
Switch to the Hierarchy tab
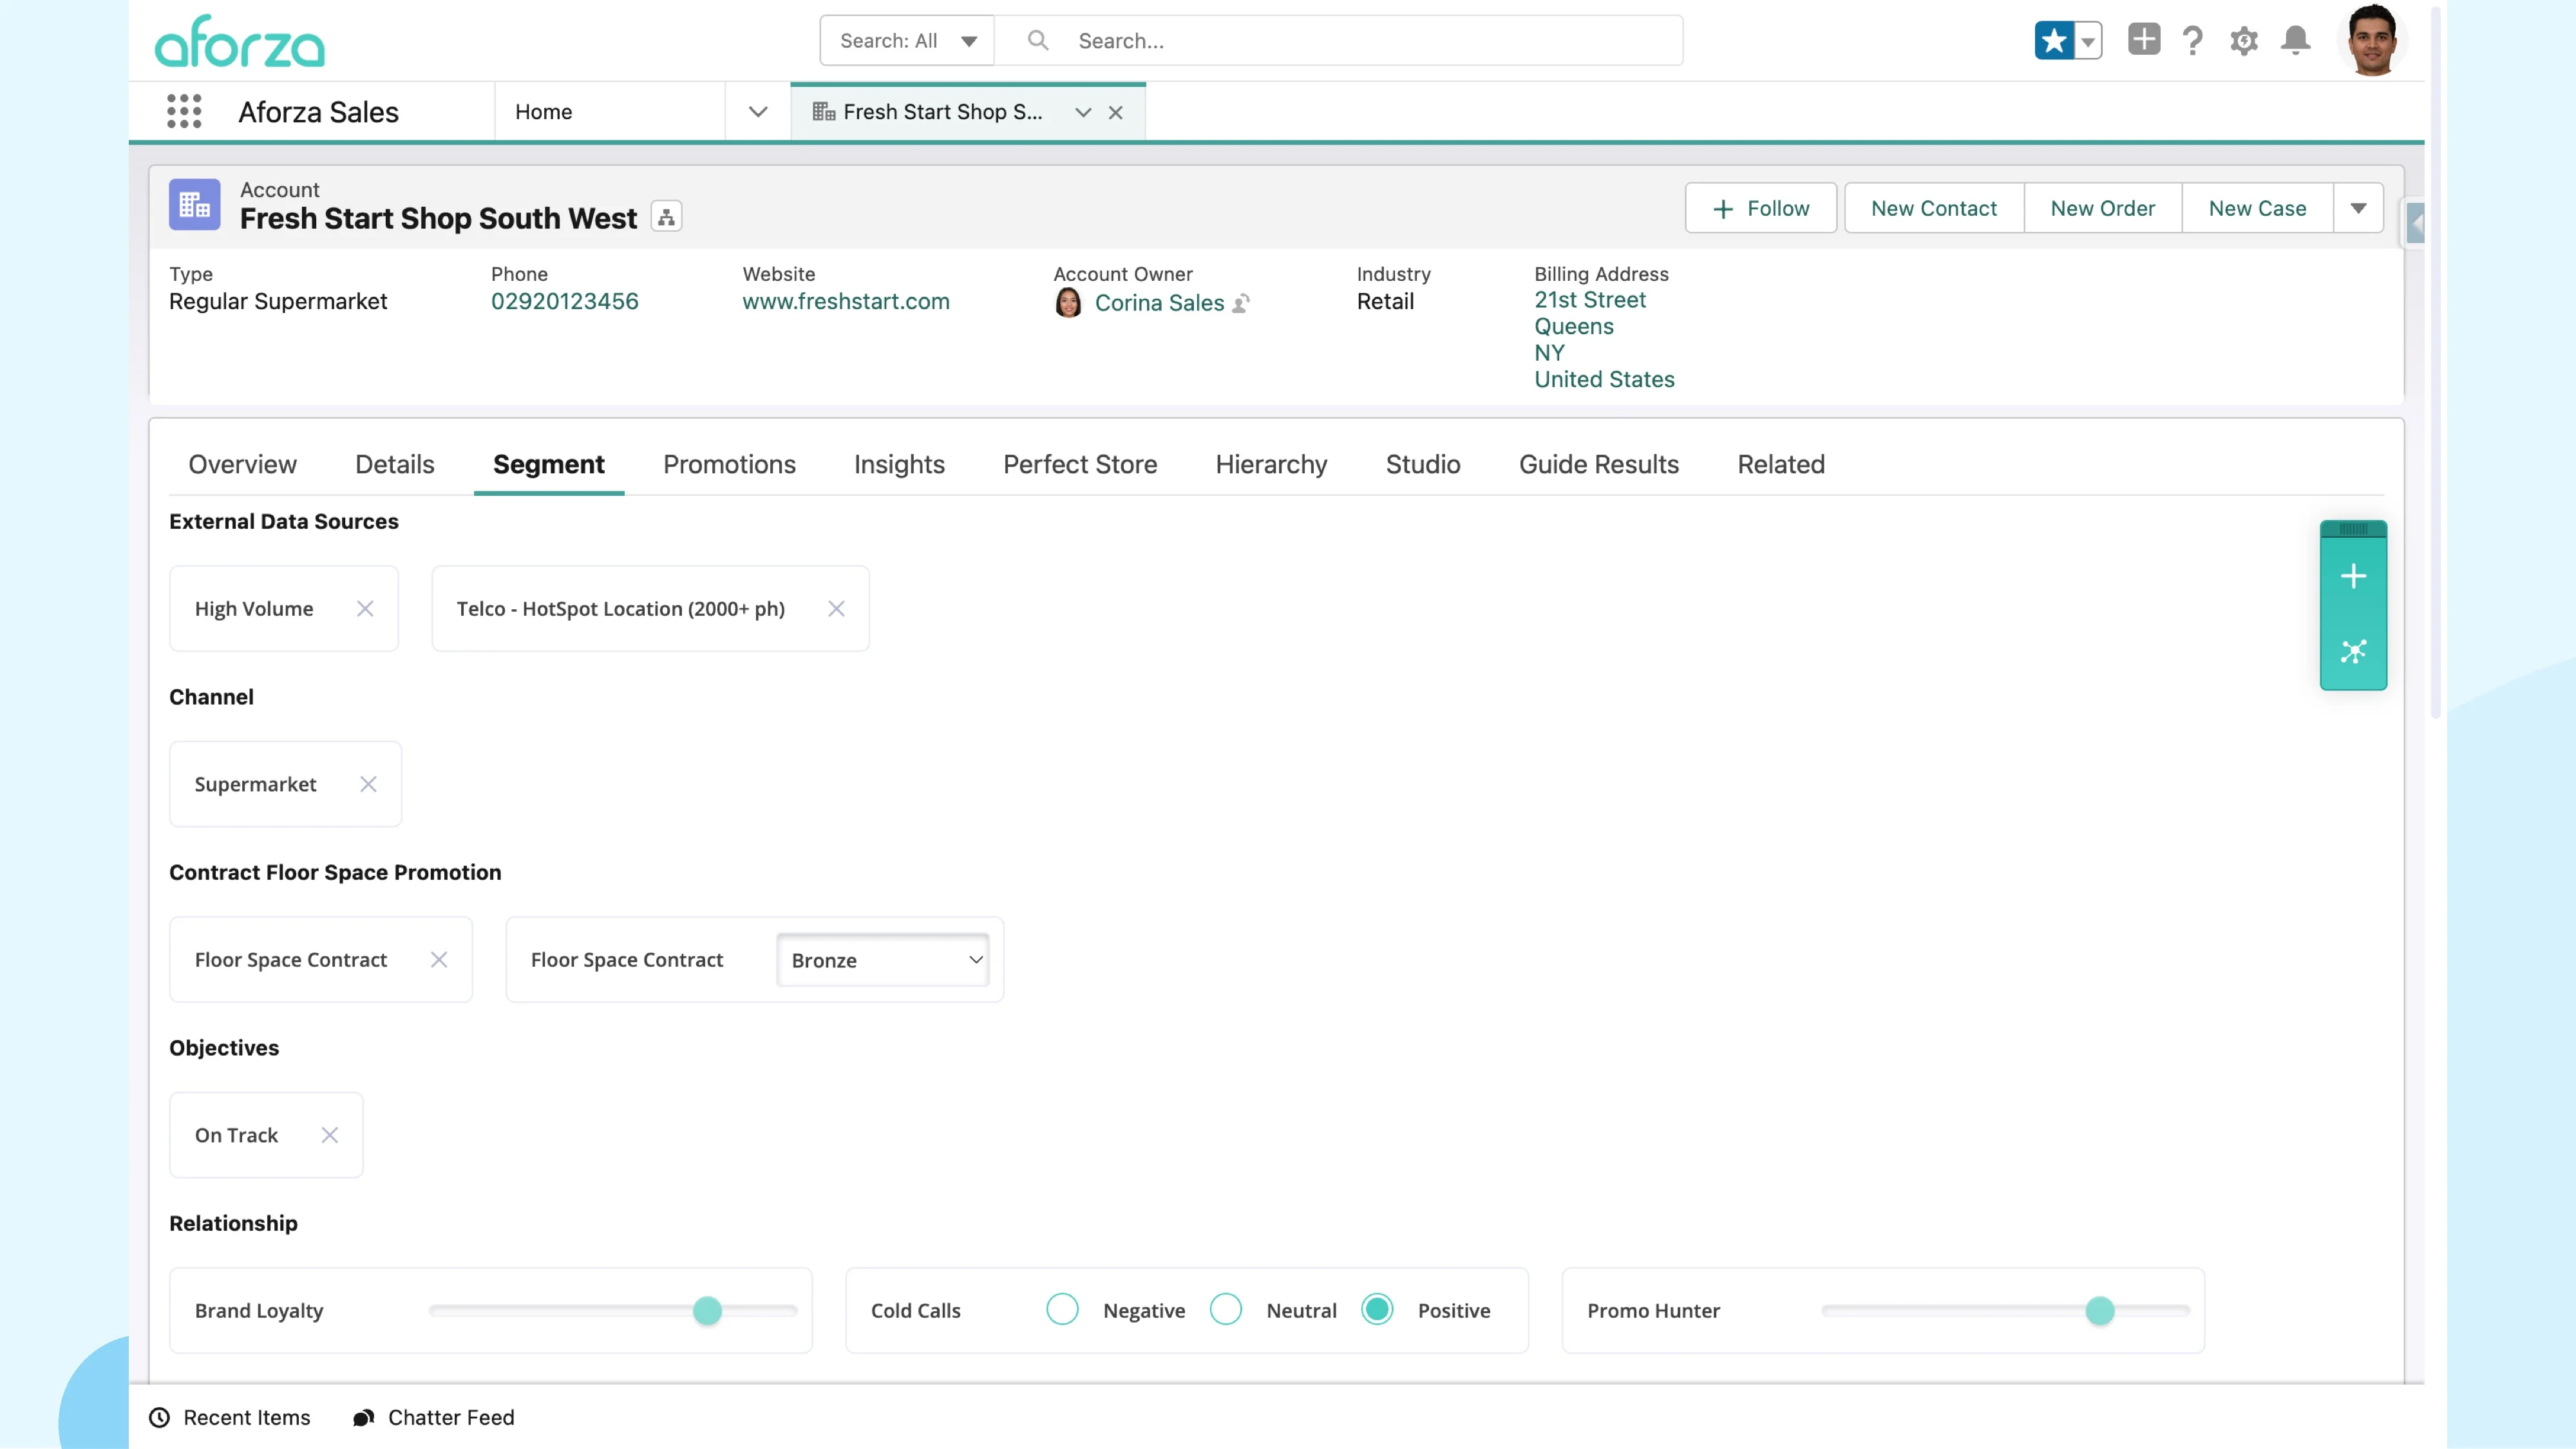tap(1271, 465)
